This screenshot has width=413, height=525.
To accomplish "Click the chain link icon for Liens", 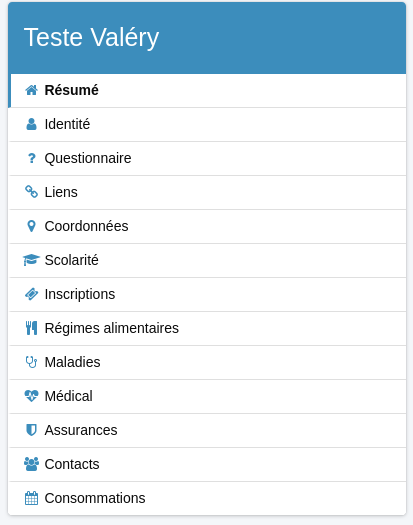I will pos(31,192).
